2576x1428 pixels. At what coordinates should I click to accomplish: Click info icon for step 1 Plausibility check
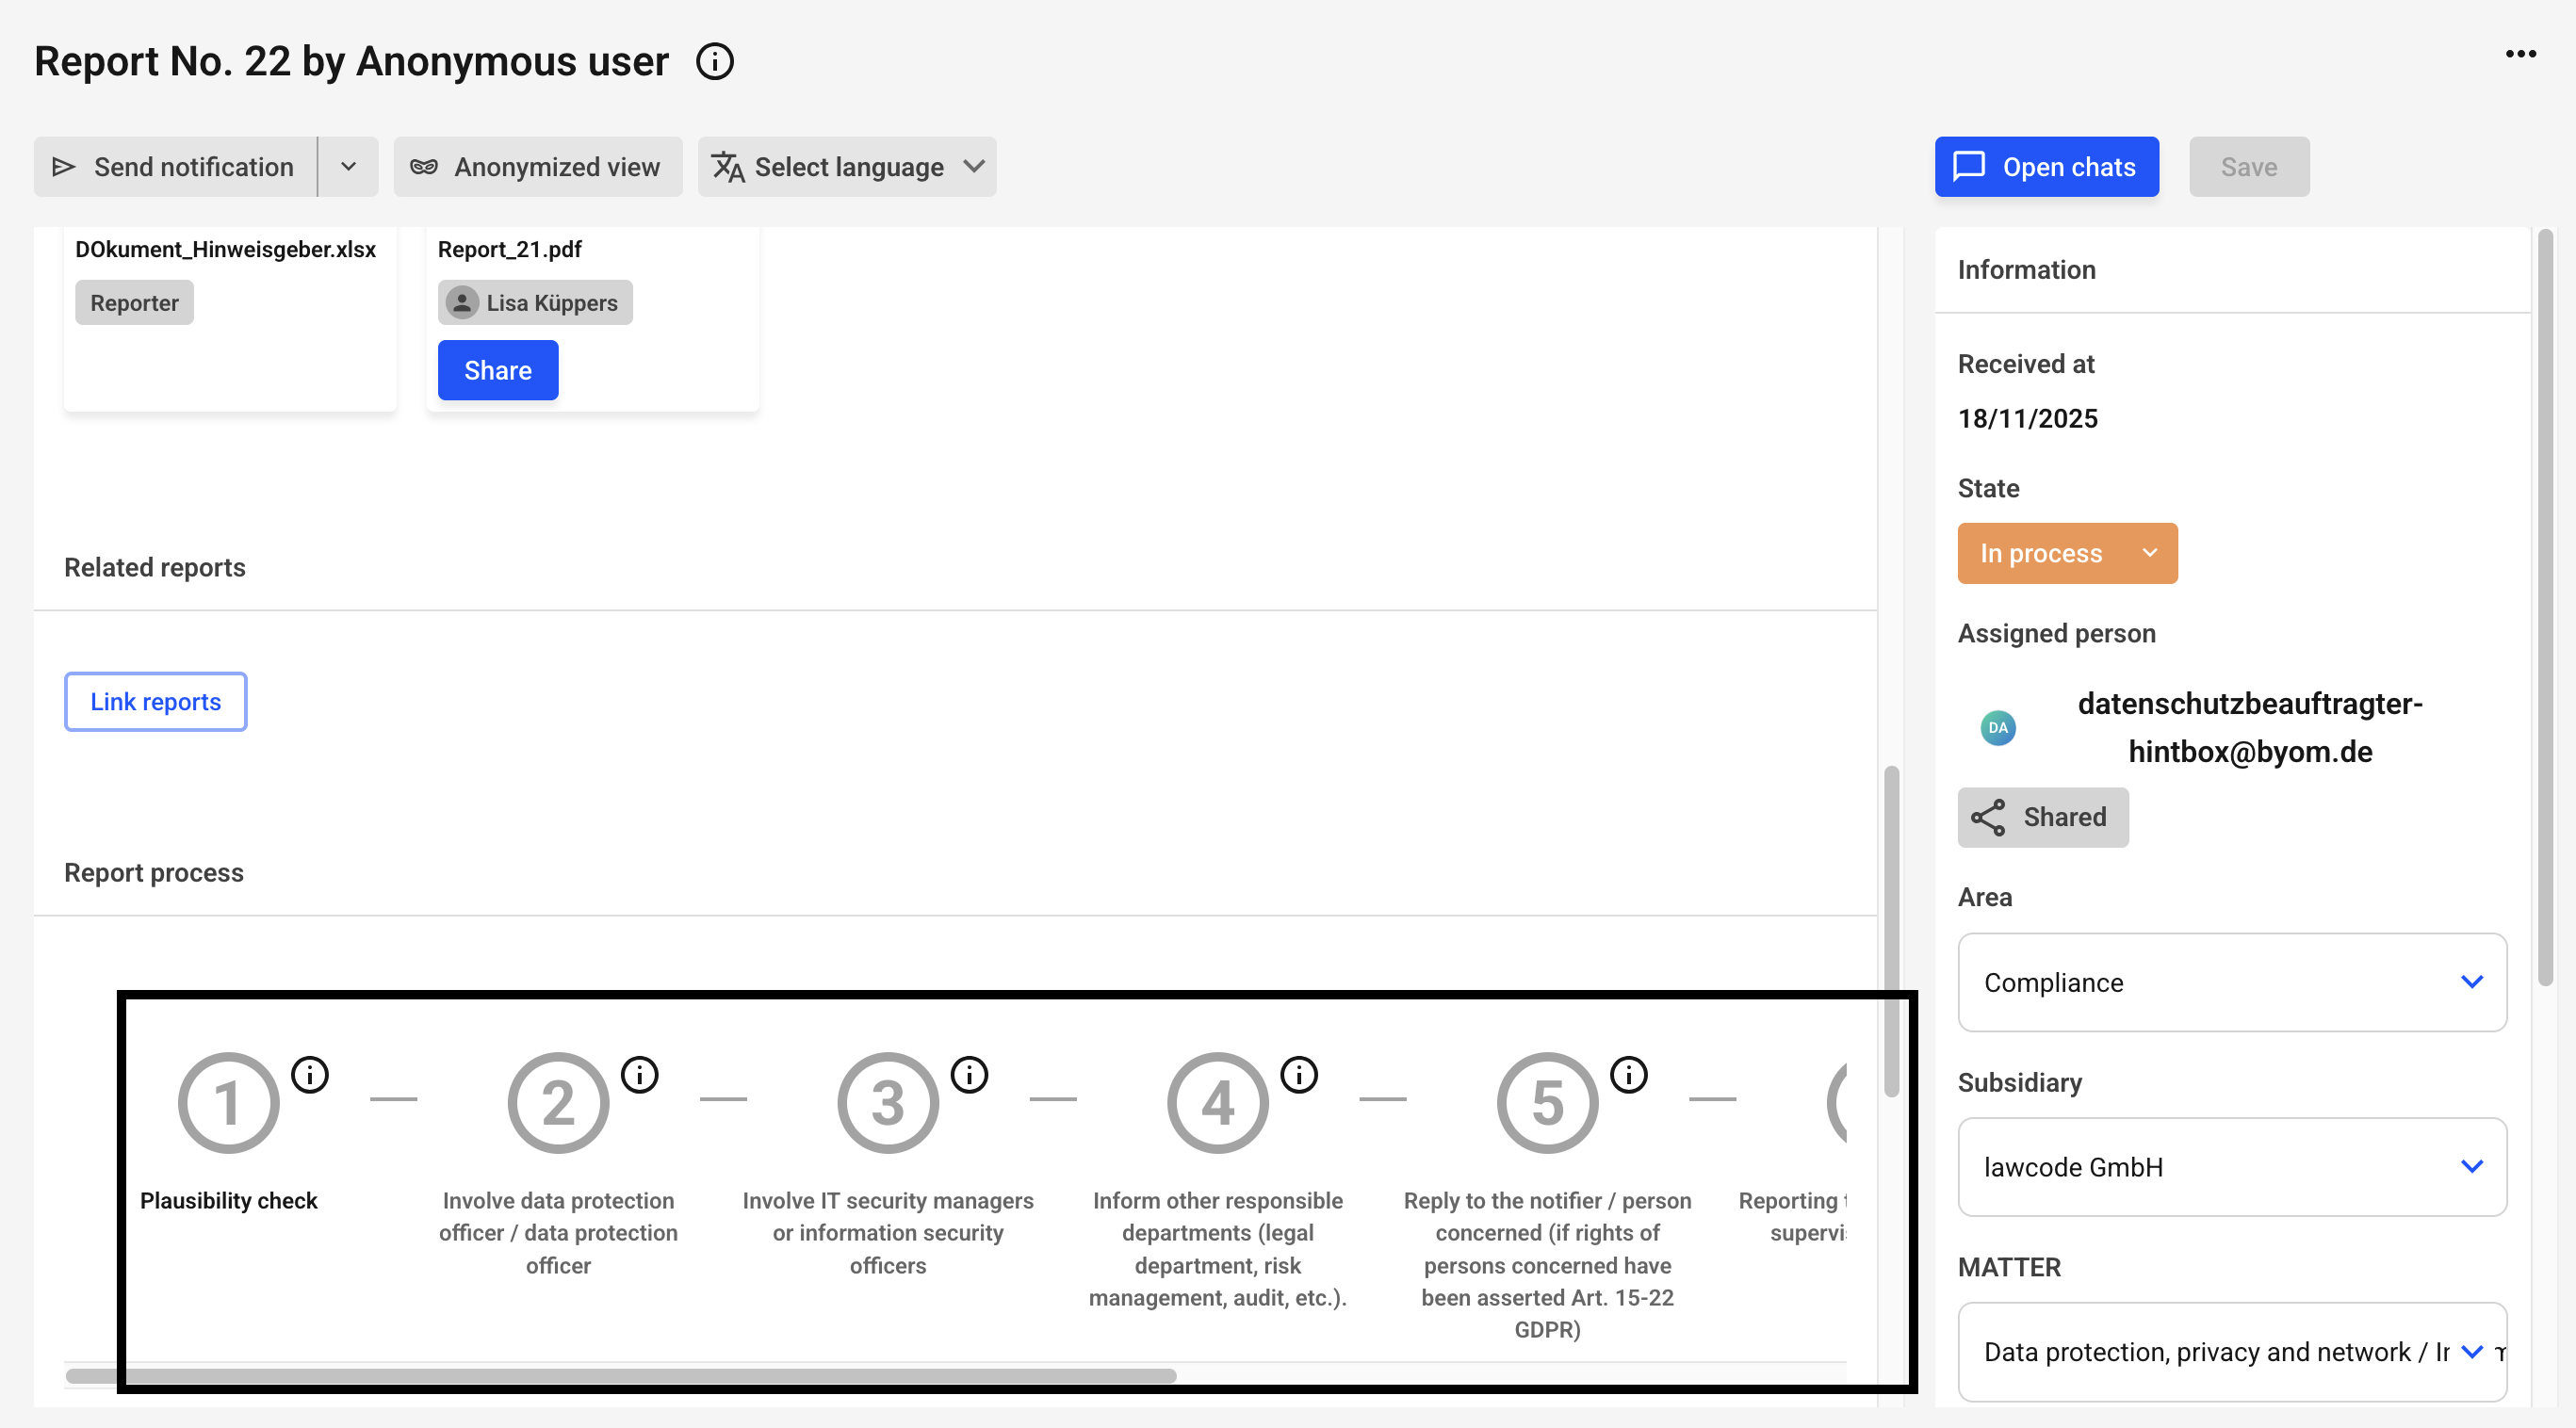point(310,1075)
